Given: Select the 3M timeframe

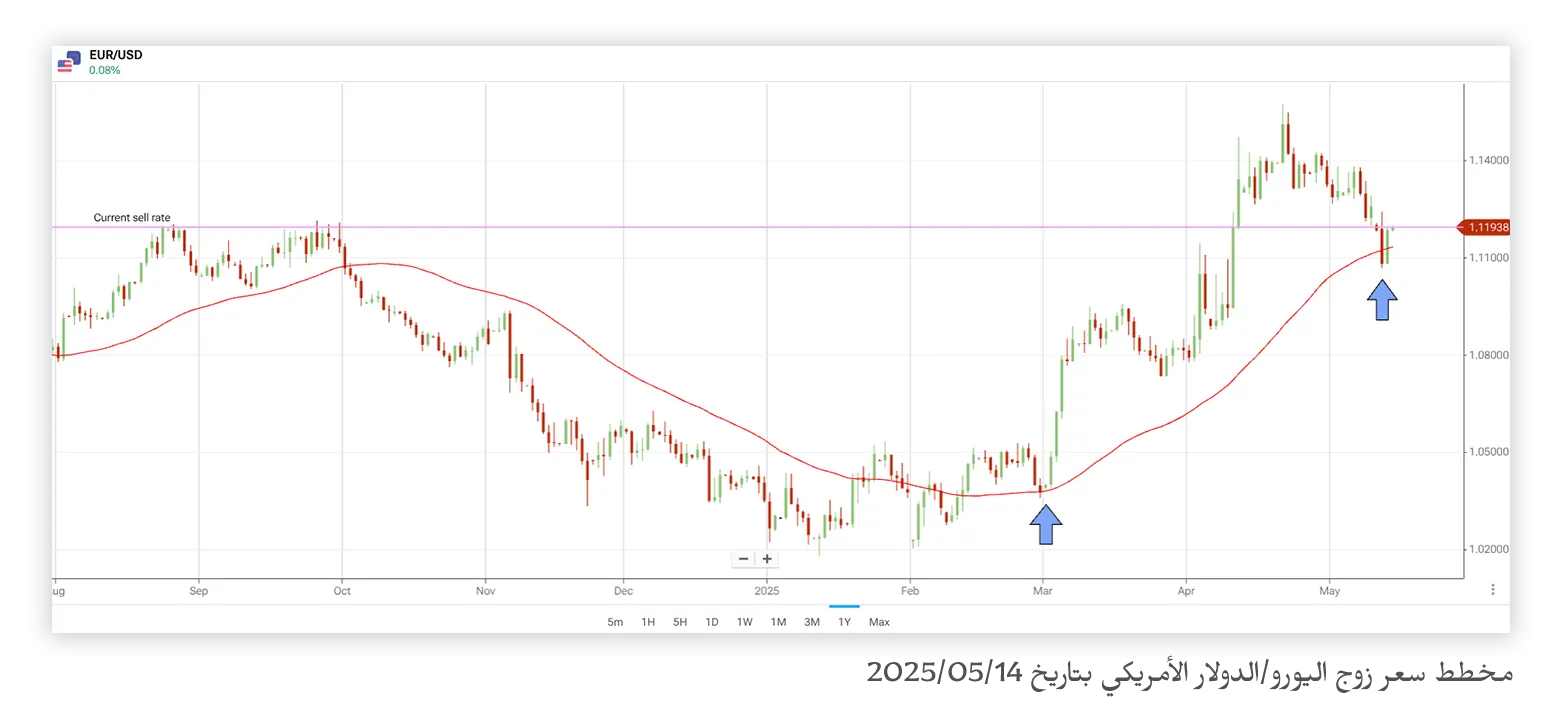Looking at the screenshot, I should [x=812, y=622].
